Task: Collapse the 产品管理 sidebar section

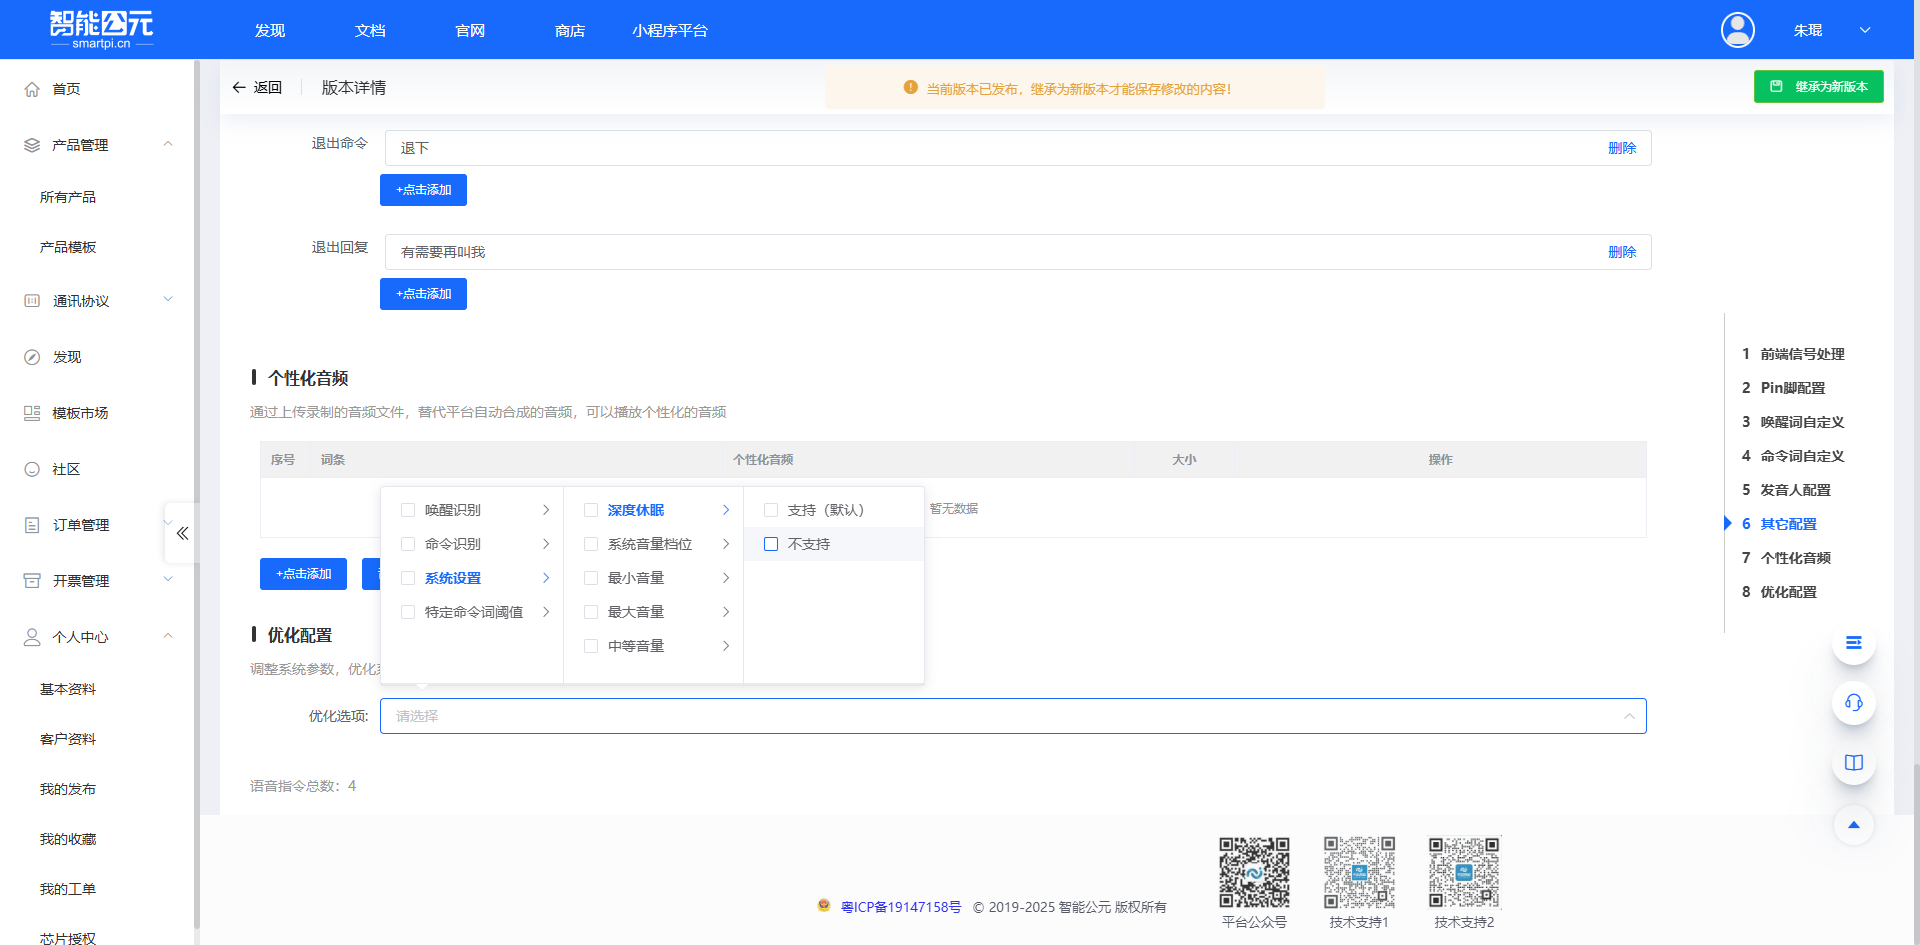Action: point(168,145)
